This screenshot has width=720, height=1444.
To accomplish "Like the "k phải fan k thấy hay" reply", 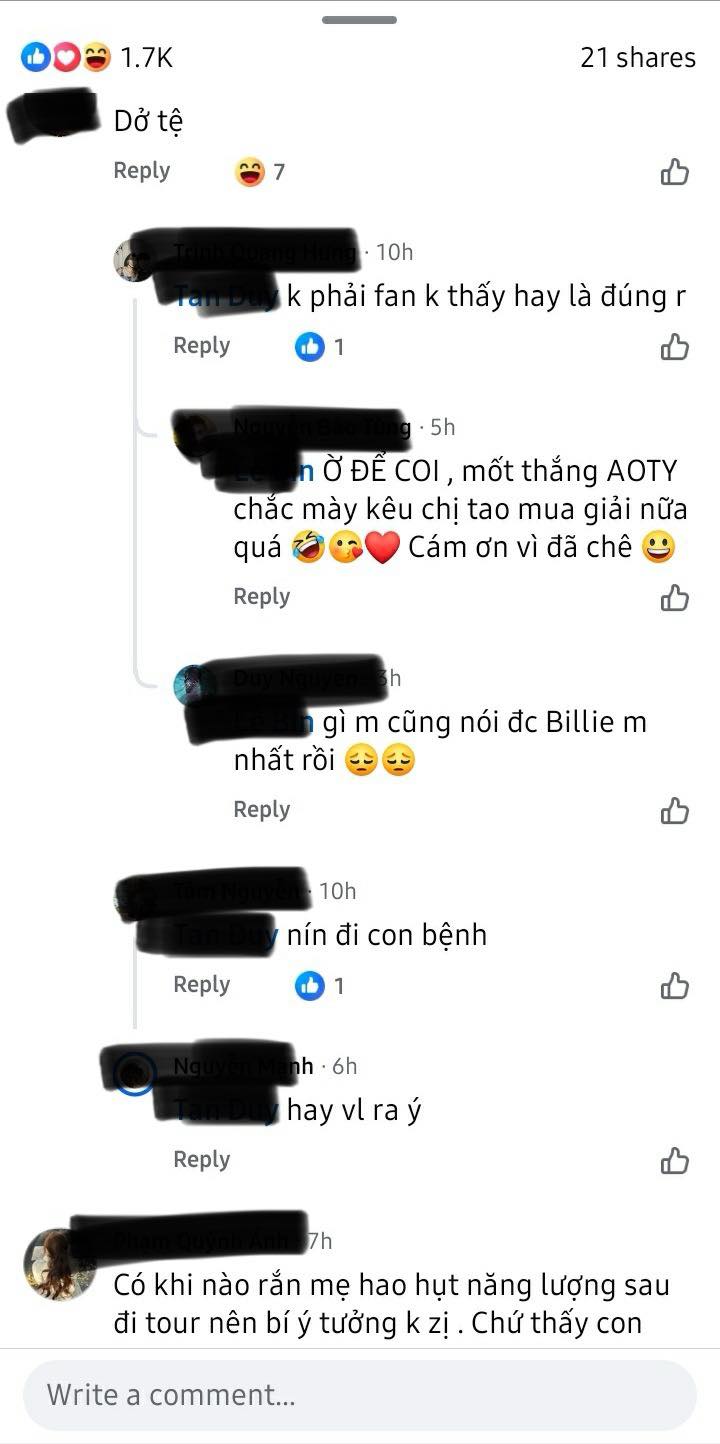I will [x=675, y=347].
